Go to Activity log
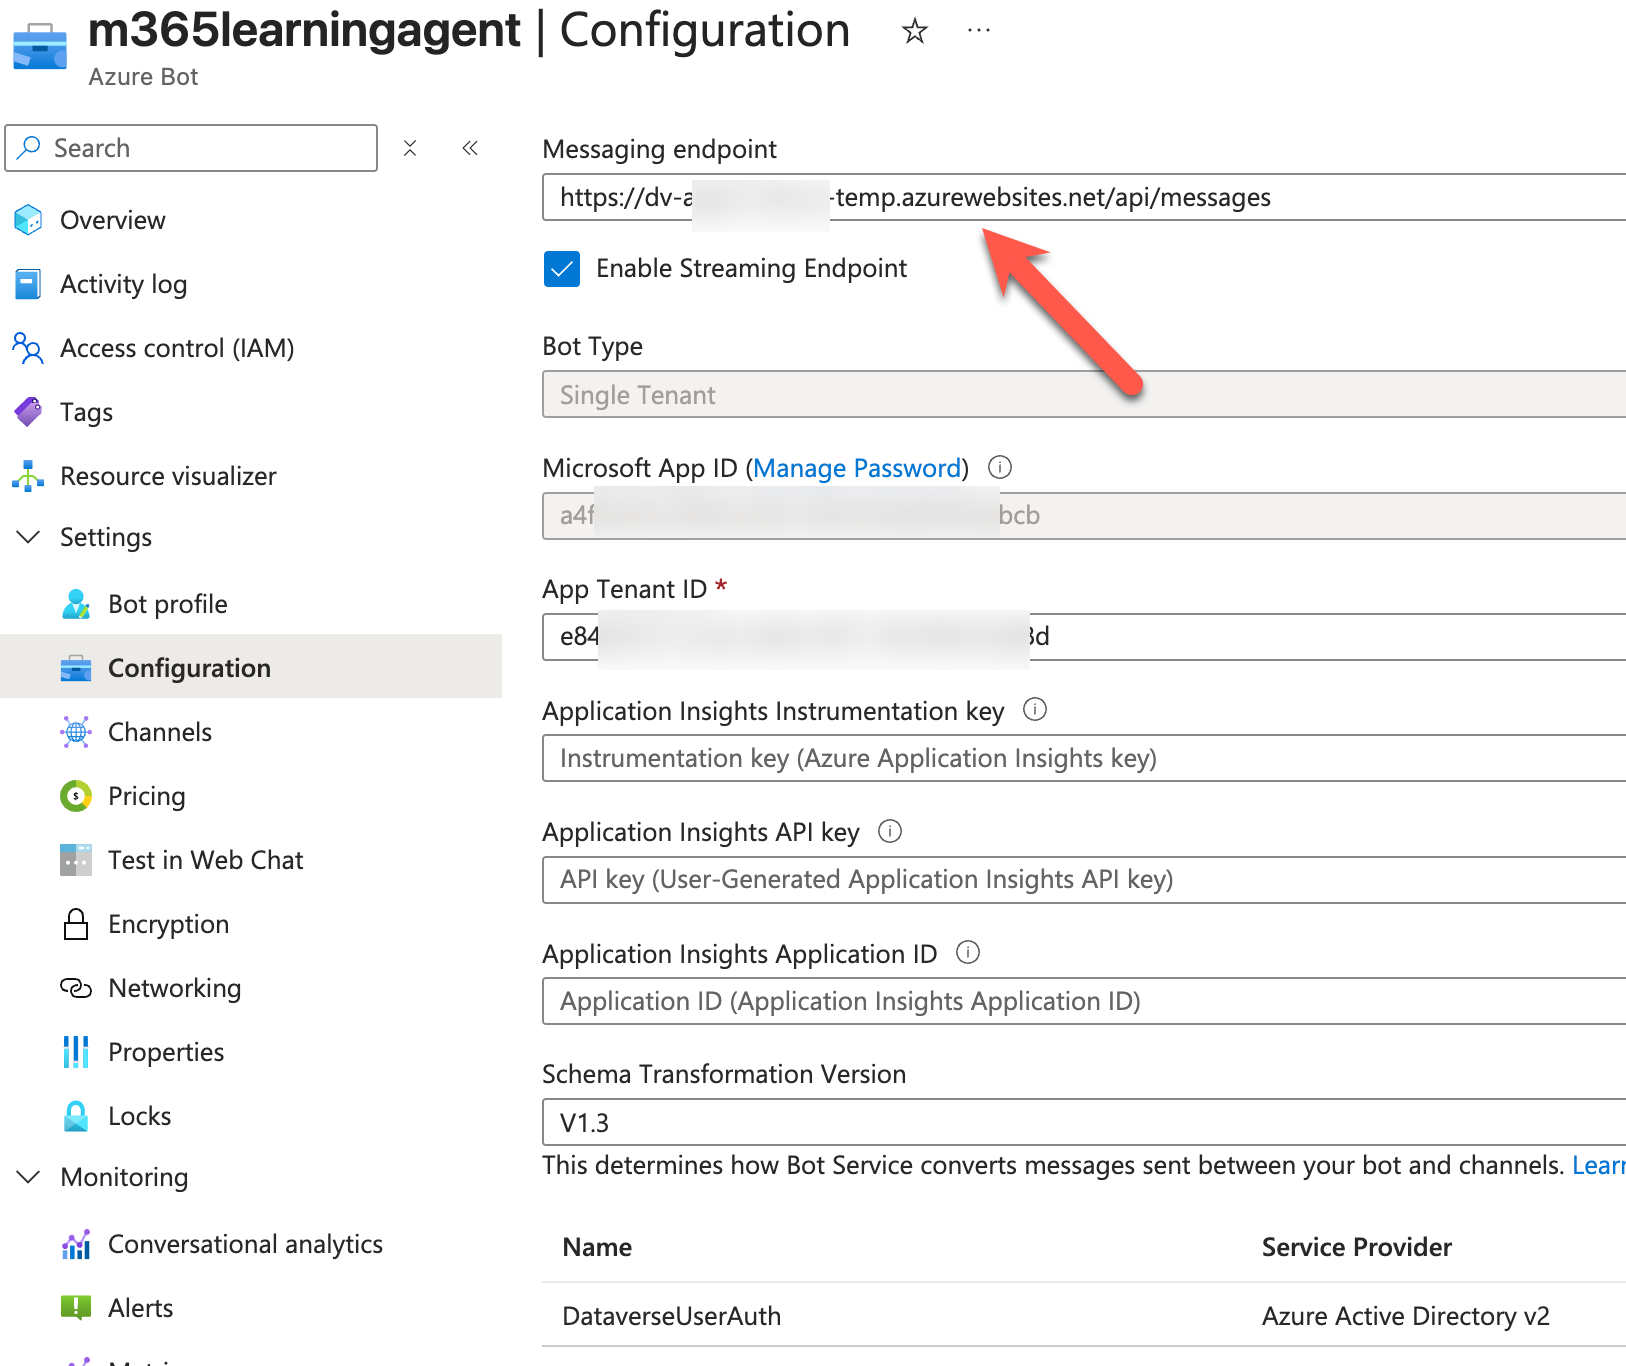1626x1366 pixels. pos(124,284)
